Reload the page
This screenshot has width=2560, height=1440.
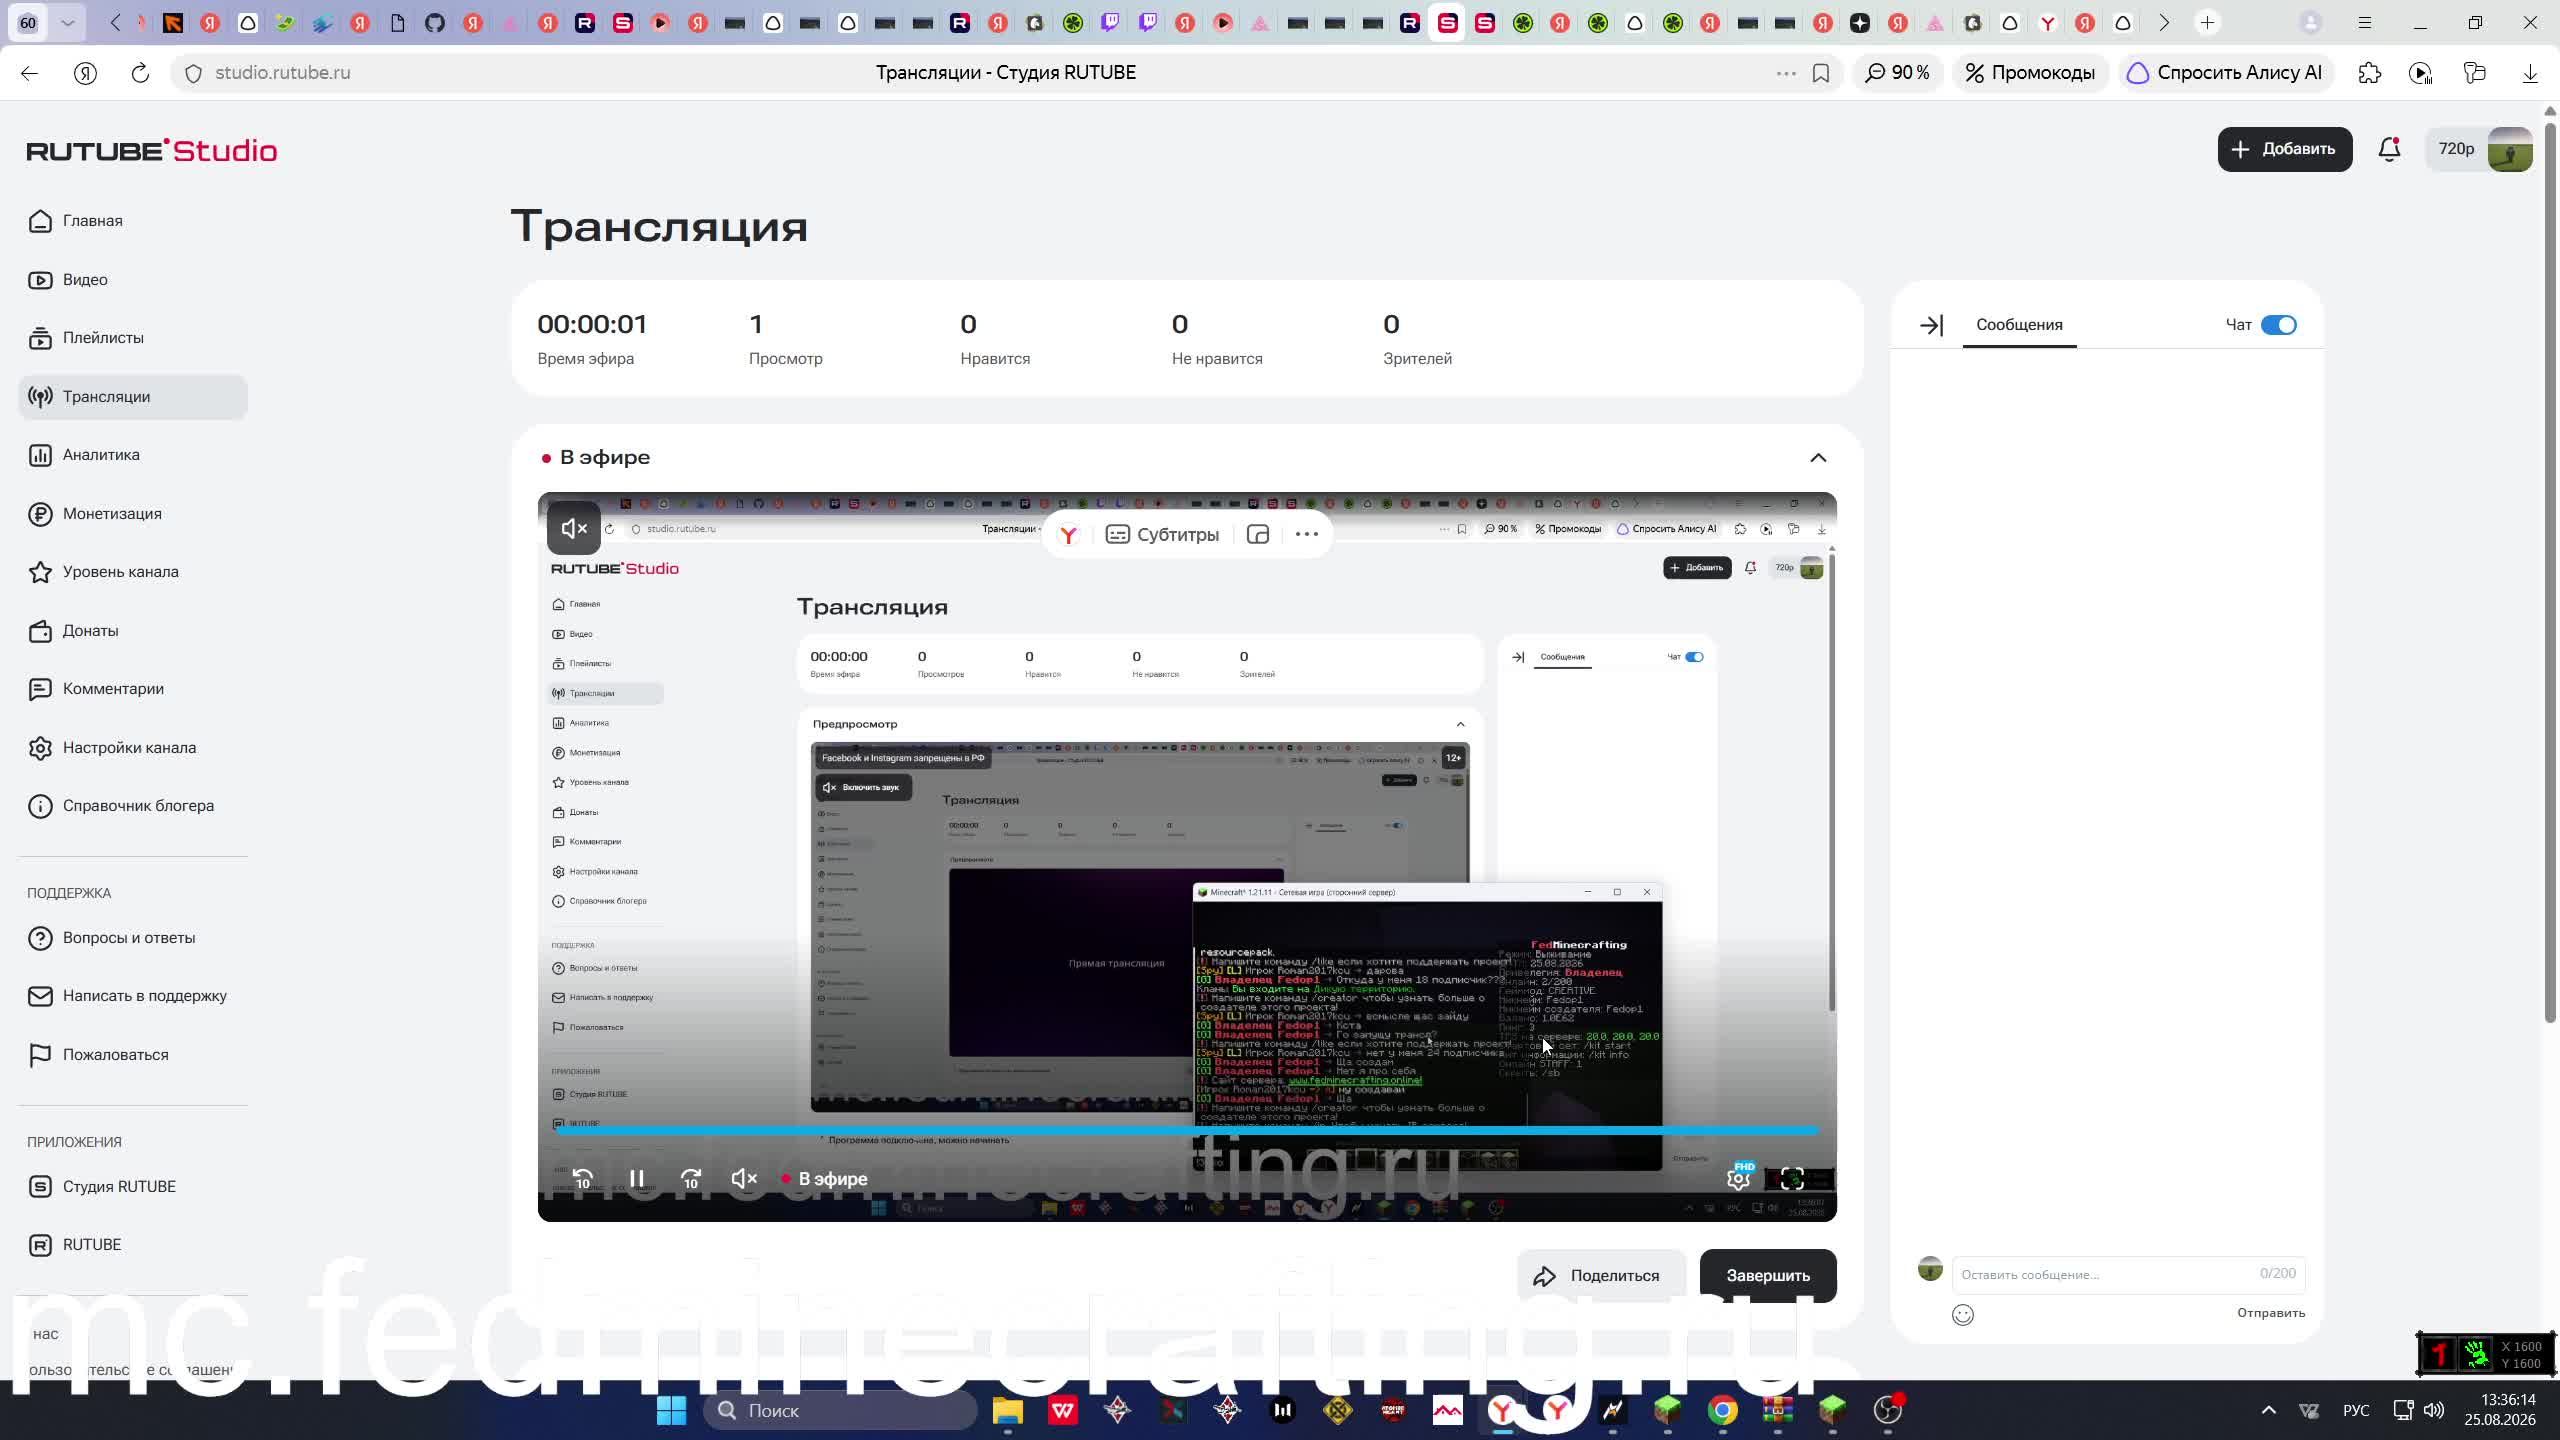[140, 73]
